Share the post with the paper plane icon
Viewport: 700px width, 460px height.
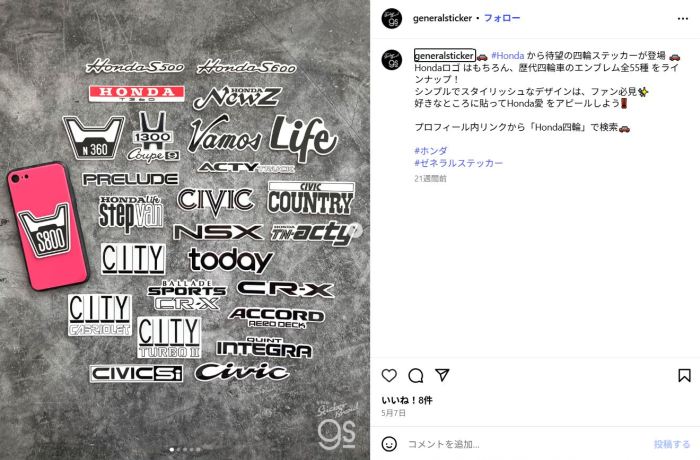point(442,375)
